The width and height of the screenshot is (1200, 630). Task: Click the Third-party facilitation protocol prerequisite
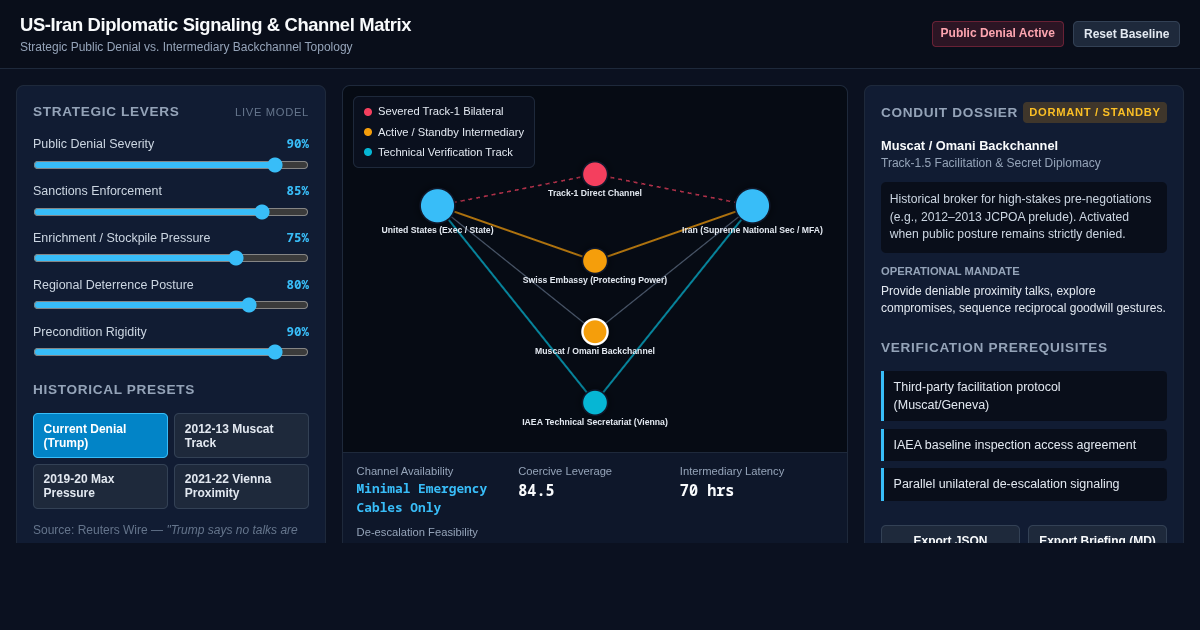(1024, 396)
